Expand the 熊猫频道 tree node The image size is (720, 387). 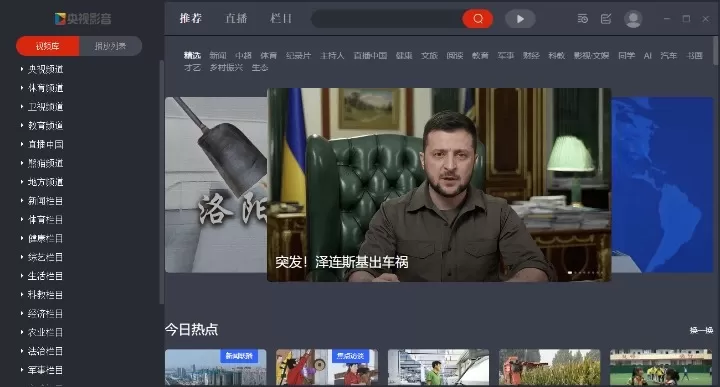pyautogui.click(x=41, y=163)
